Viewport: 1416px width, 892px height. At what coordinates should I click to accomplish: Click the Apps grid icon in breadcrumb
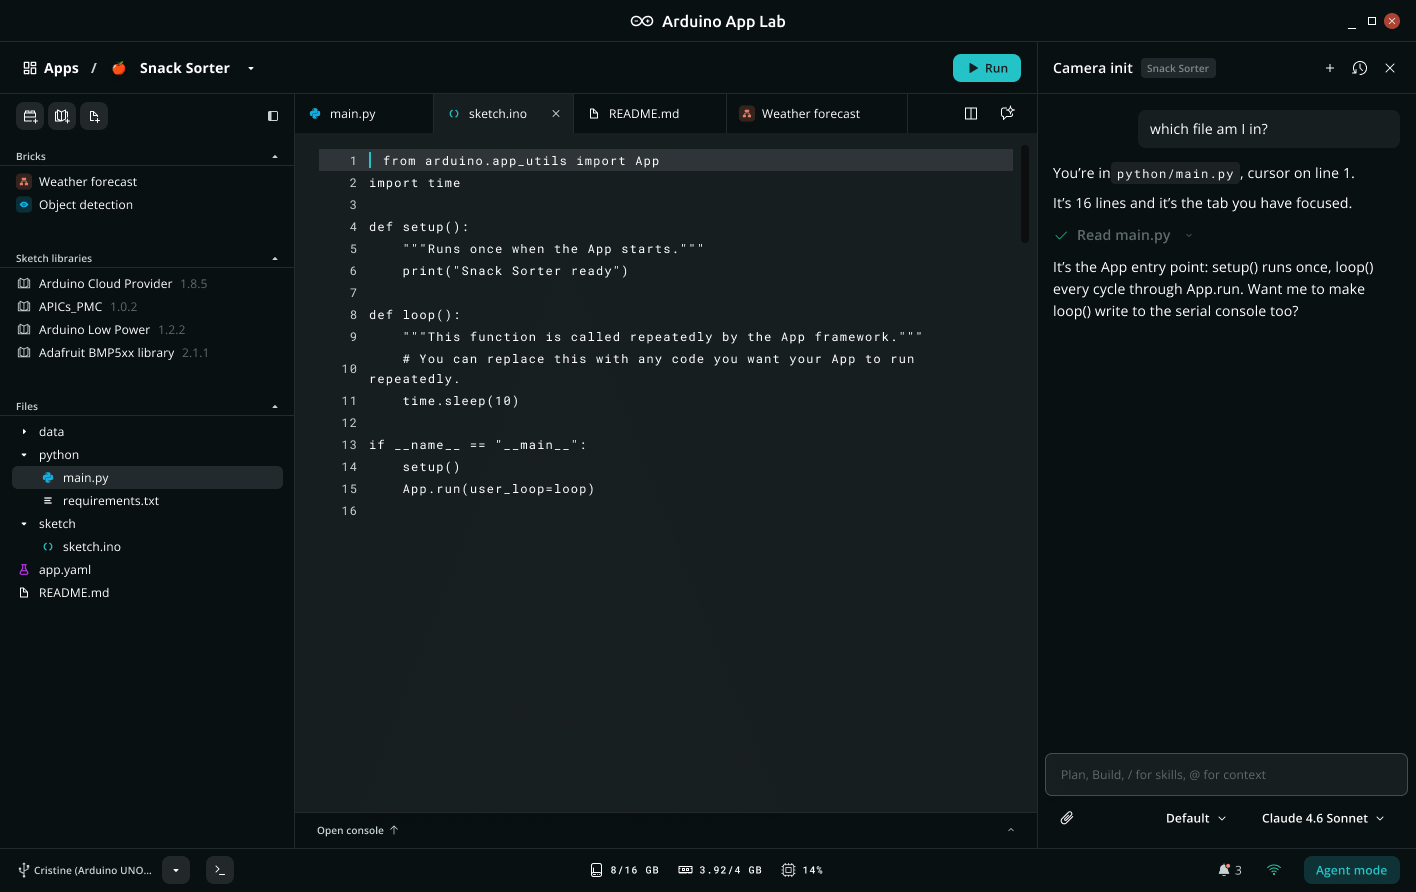tap(30, 68)
